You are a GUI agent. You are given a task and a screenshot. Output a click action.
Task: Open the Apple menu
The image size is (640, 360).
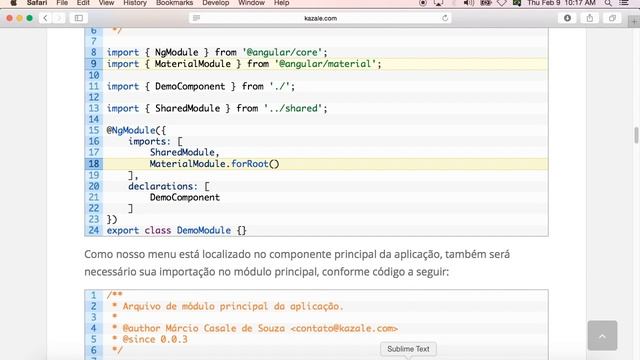tap(13, 3)
